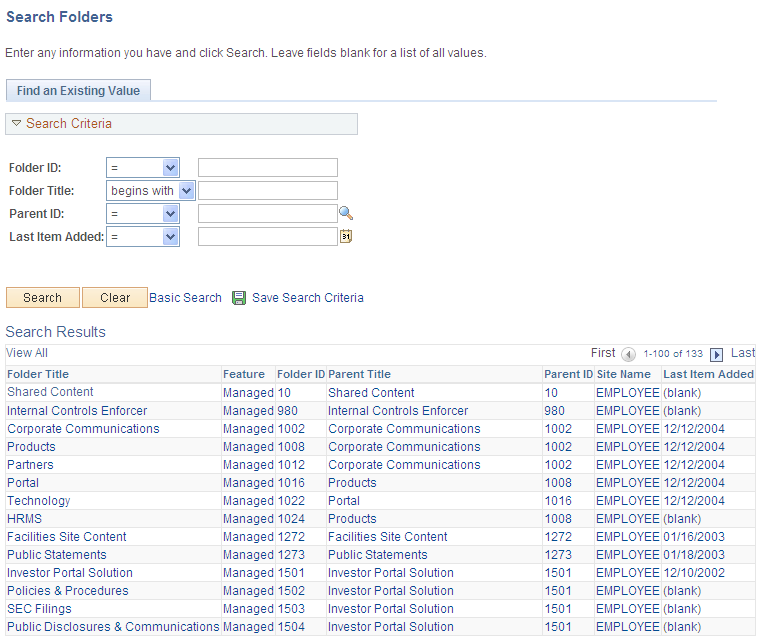763x636 pixels.
Task: Open the Parent ID operator dropdown
Action: [143, 214]
